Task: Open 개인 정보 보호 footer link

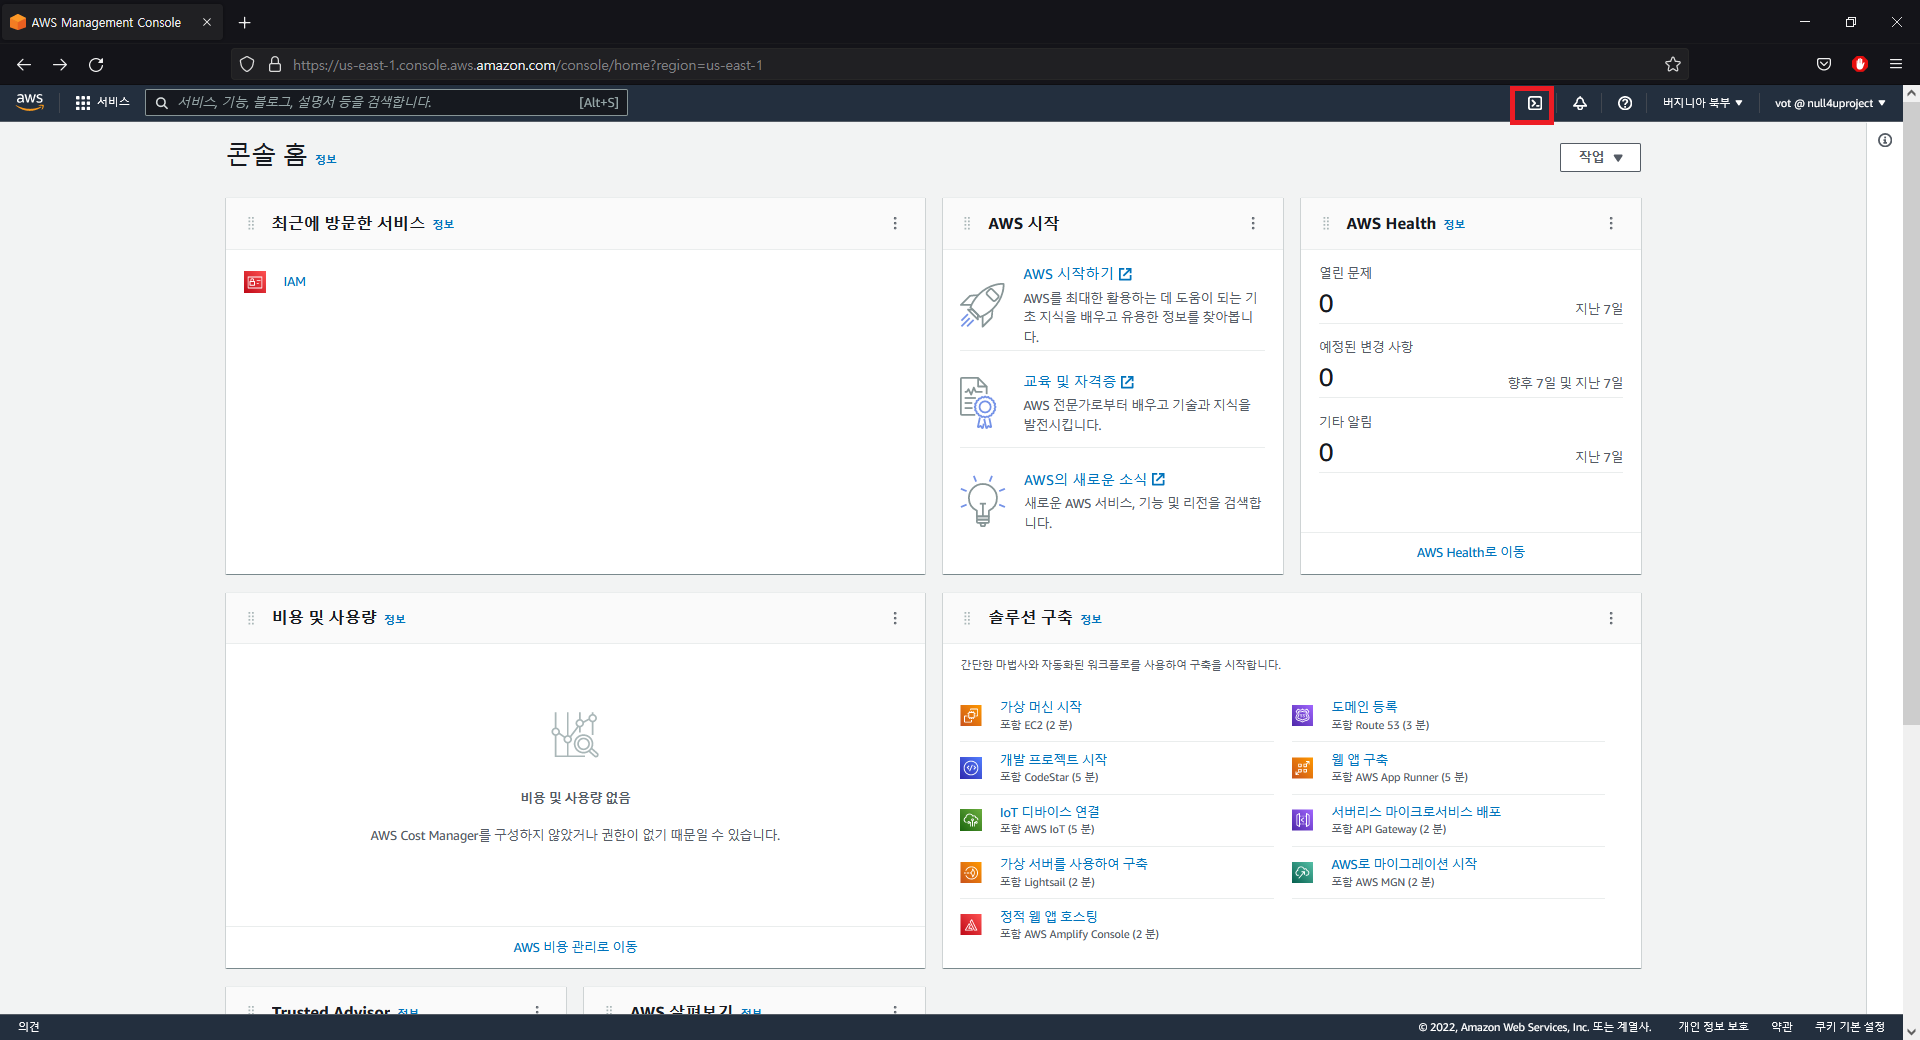Action: click(x=1713, y=1027)
